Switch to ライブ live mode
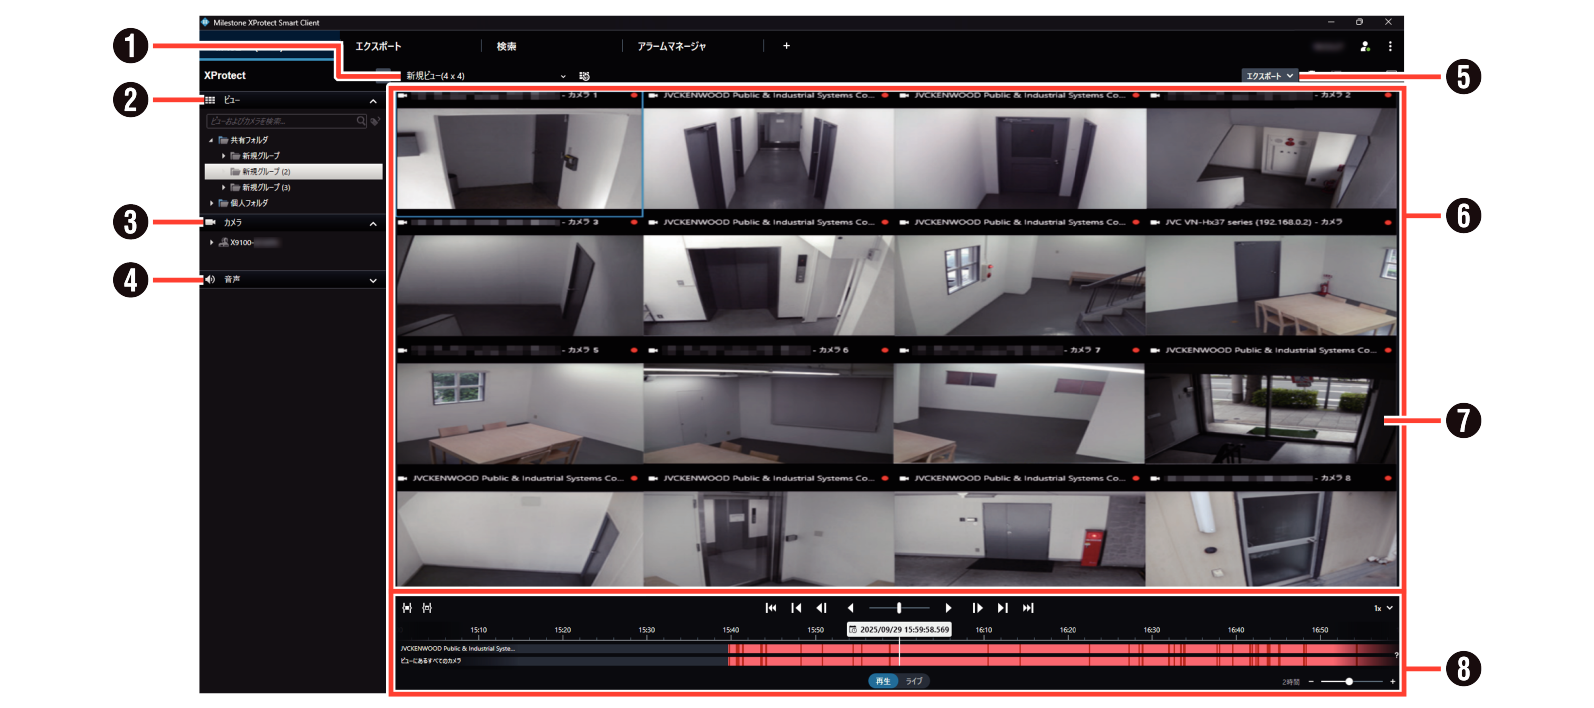The height and width of the screenshot is (708, 1594). [x=914, y=681]
